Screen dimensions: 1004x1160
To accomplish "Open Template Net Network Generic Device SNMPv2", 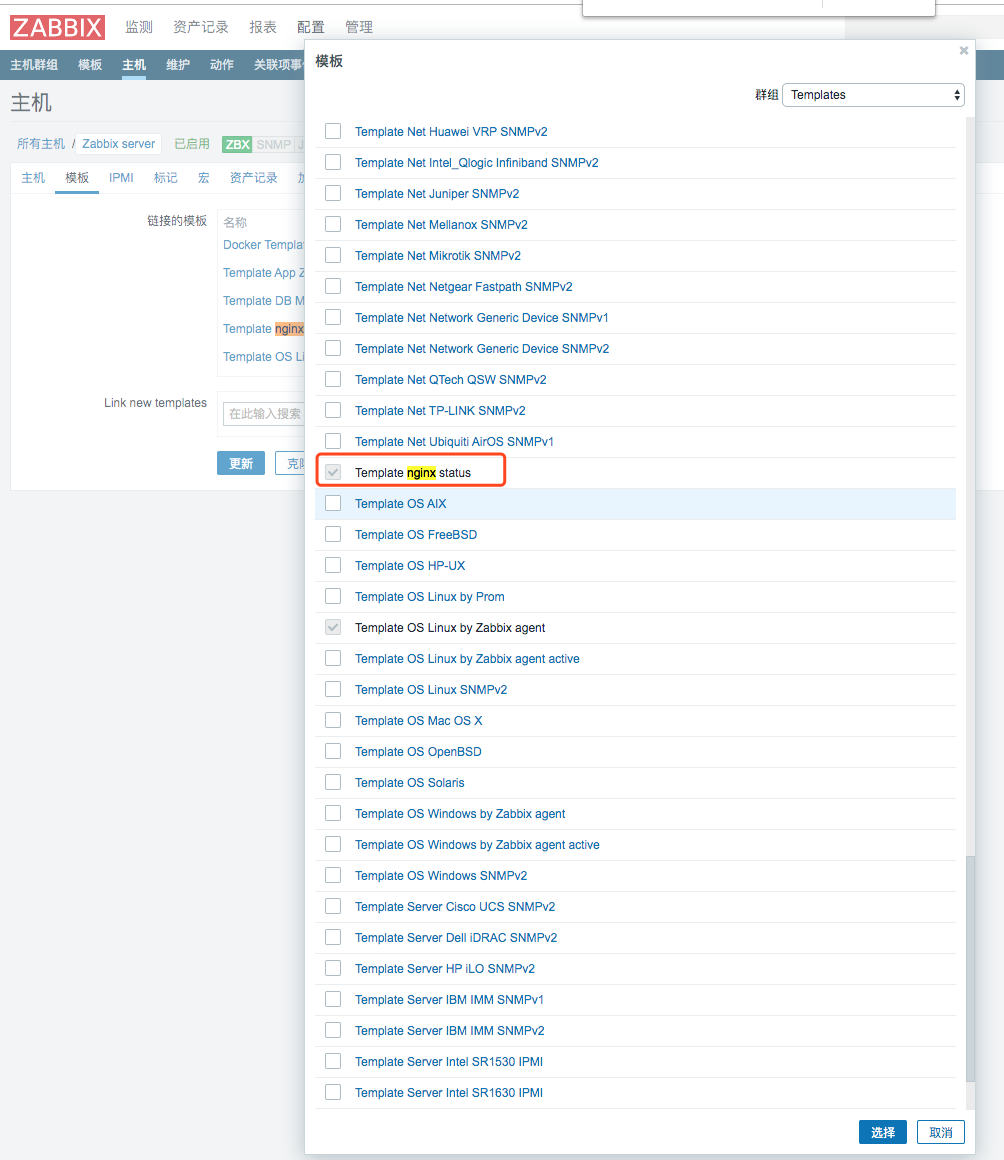I will [x=482, y=348].
